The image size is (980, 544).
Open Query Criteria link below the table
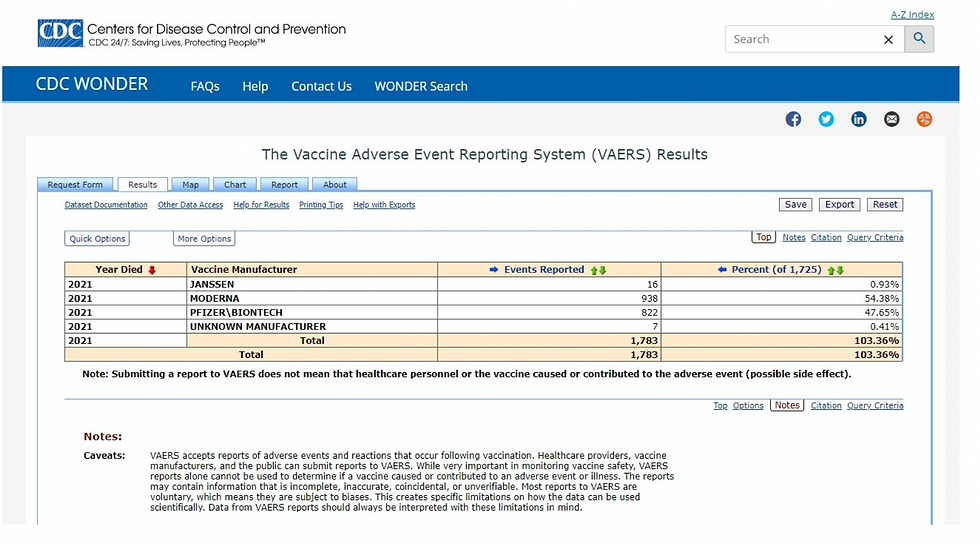(875, 405)
